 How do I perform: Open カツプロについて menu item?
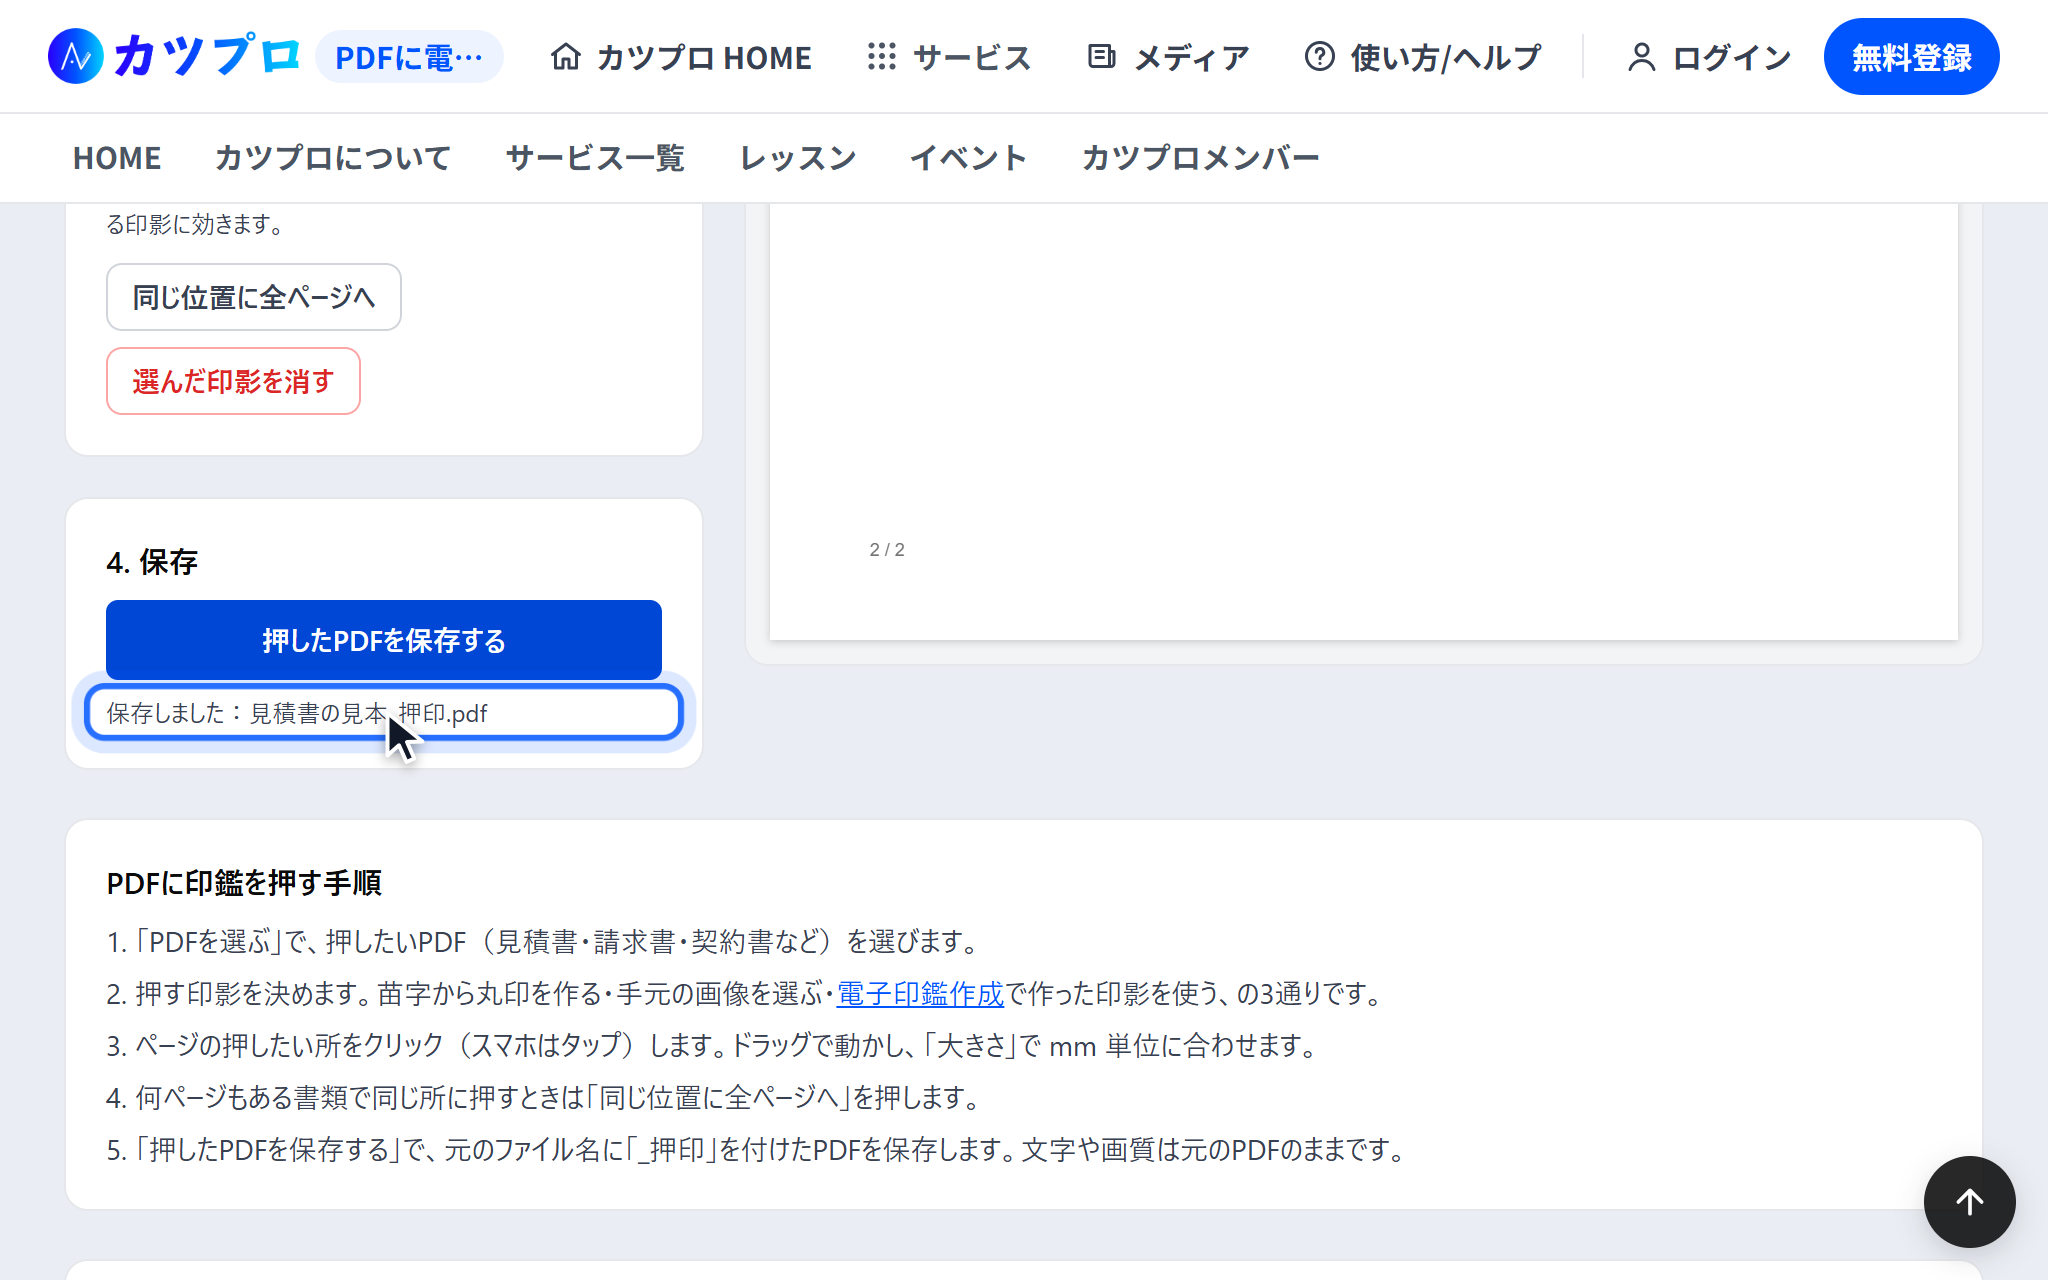(333, 158)
